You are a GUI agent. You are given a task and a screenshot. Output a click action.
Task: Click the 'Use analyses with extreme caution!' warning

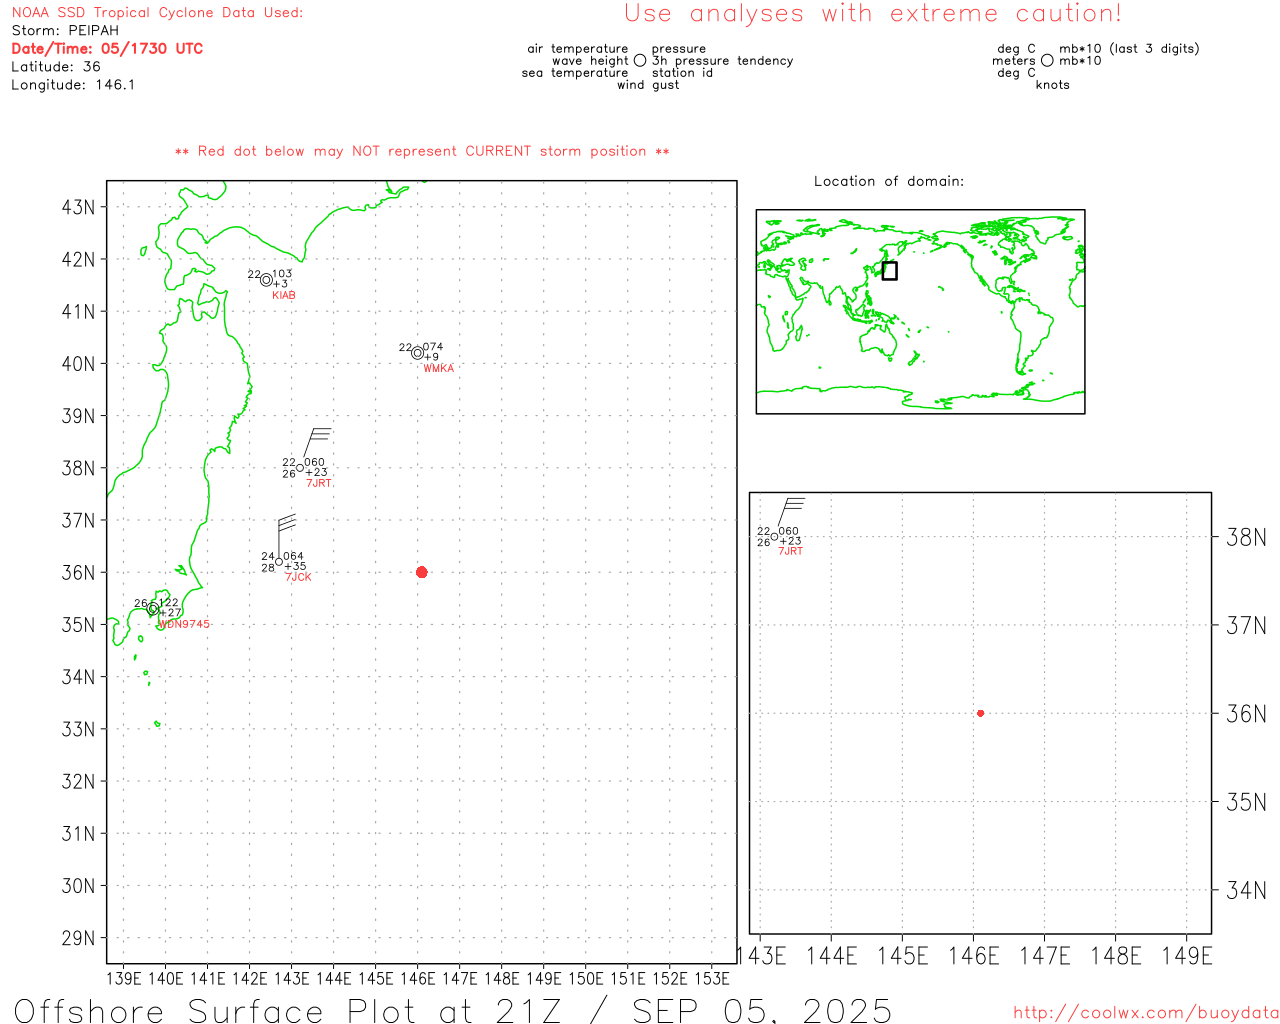click(873, 13)
